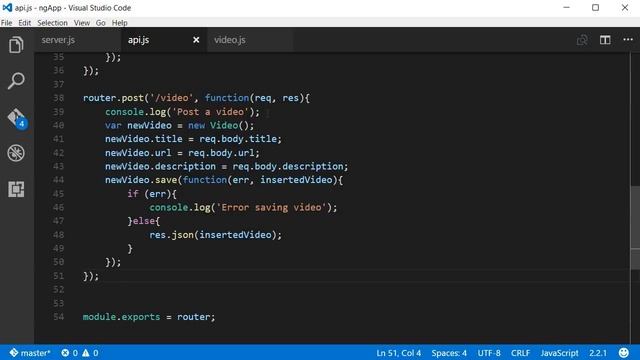Split the editor view
640x360 pixels.
(605, 40)
